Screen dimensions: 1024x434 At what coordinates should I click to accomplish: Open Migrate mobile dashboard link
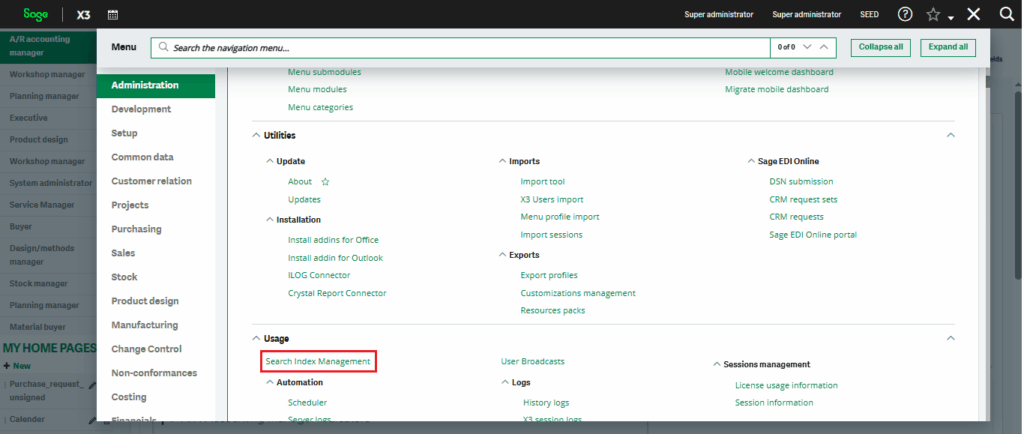click(x=776, y=89)
